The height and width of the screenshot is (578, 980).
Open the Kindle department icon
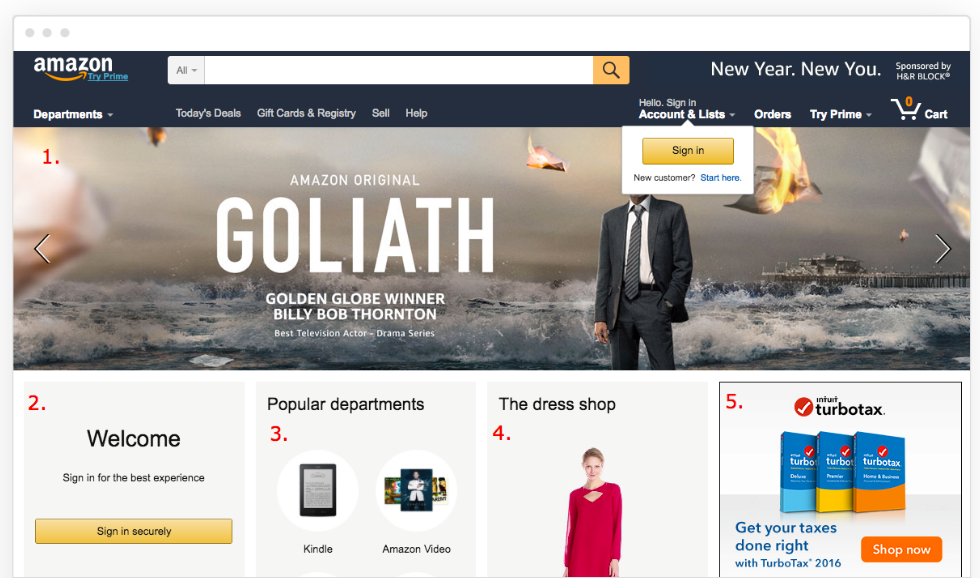(318, 491)
